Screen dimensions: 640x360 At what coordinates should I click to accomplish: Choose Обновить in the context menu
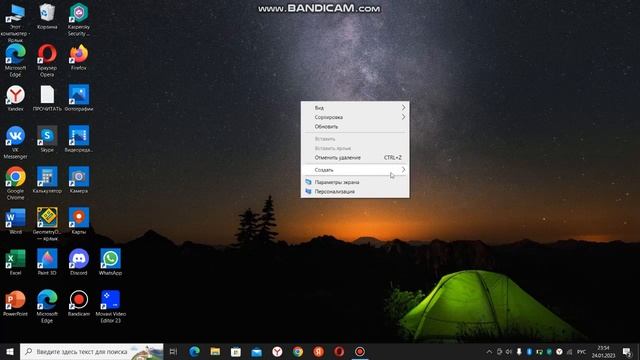click(355, 127)
